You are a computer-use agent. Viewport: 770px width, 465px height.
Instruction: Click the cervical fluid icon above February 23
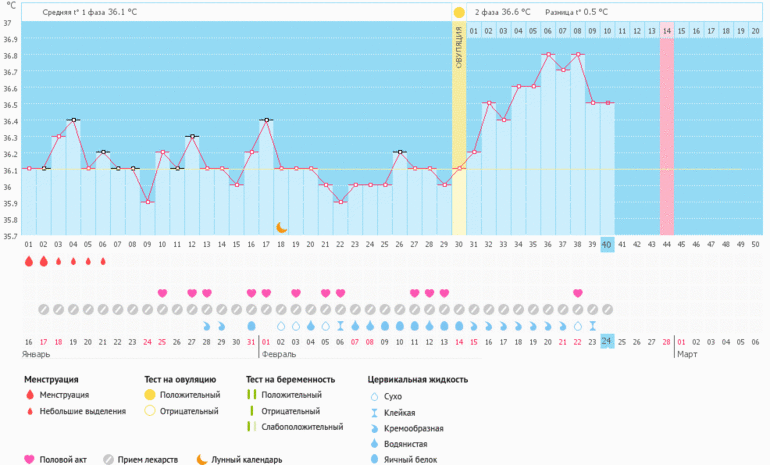[x=592, y=326]
